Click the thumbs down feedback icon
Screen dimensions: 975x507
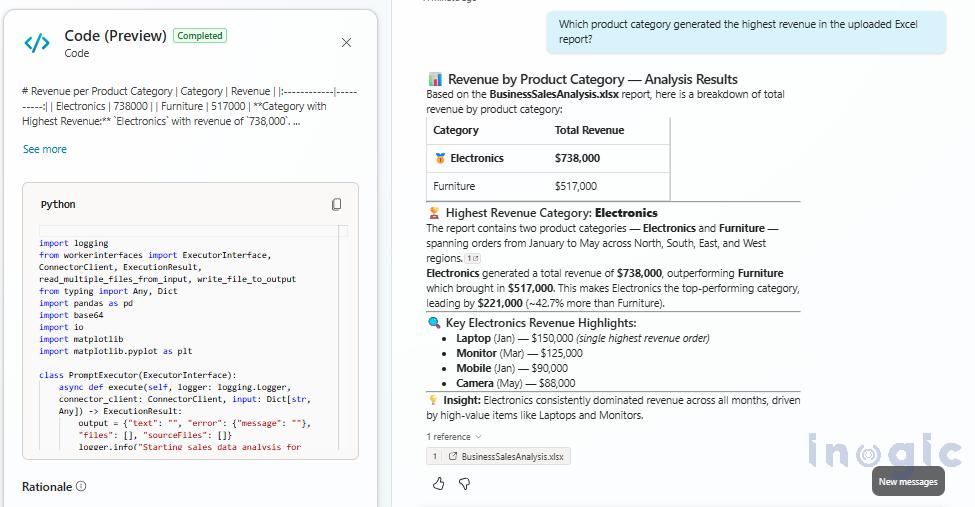click(464, 483)
